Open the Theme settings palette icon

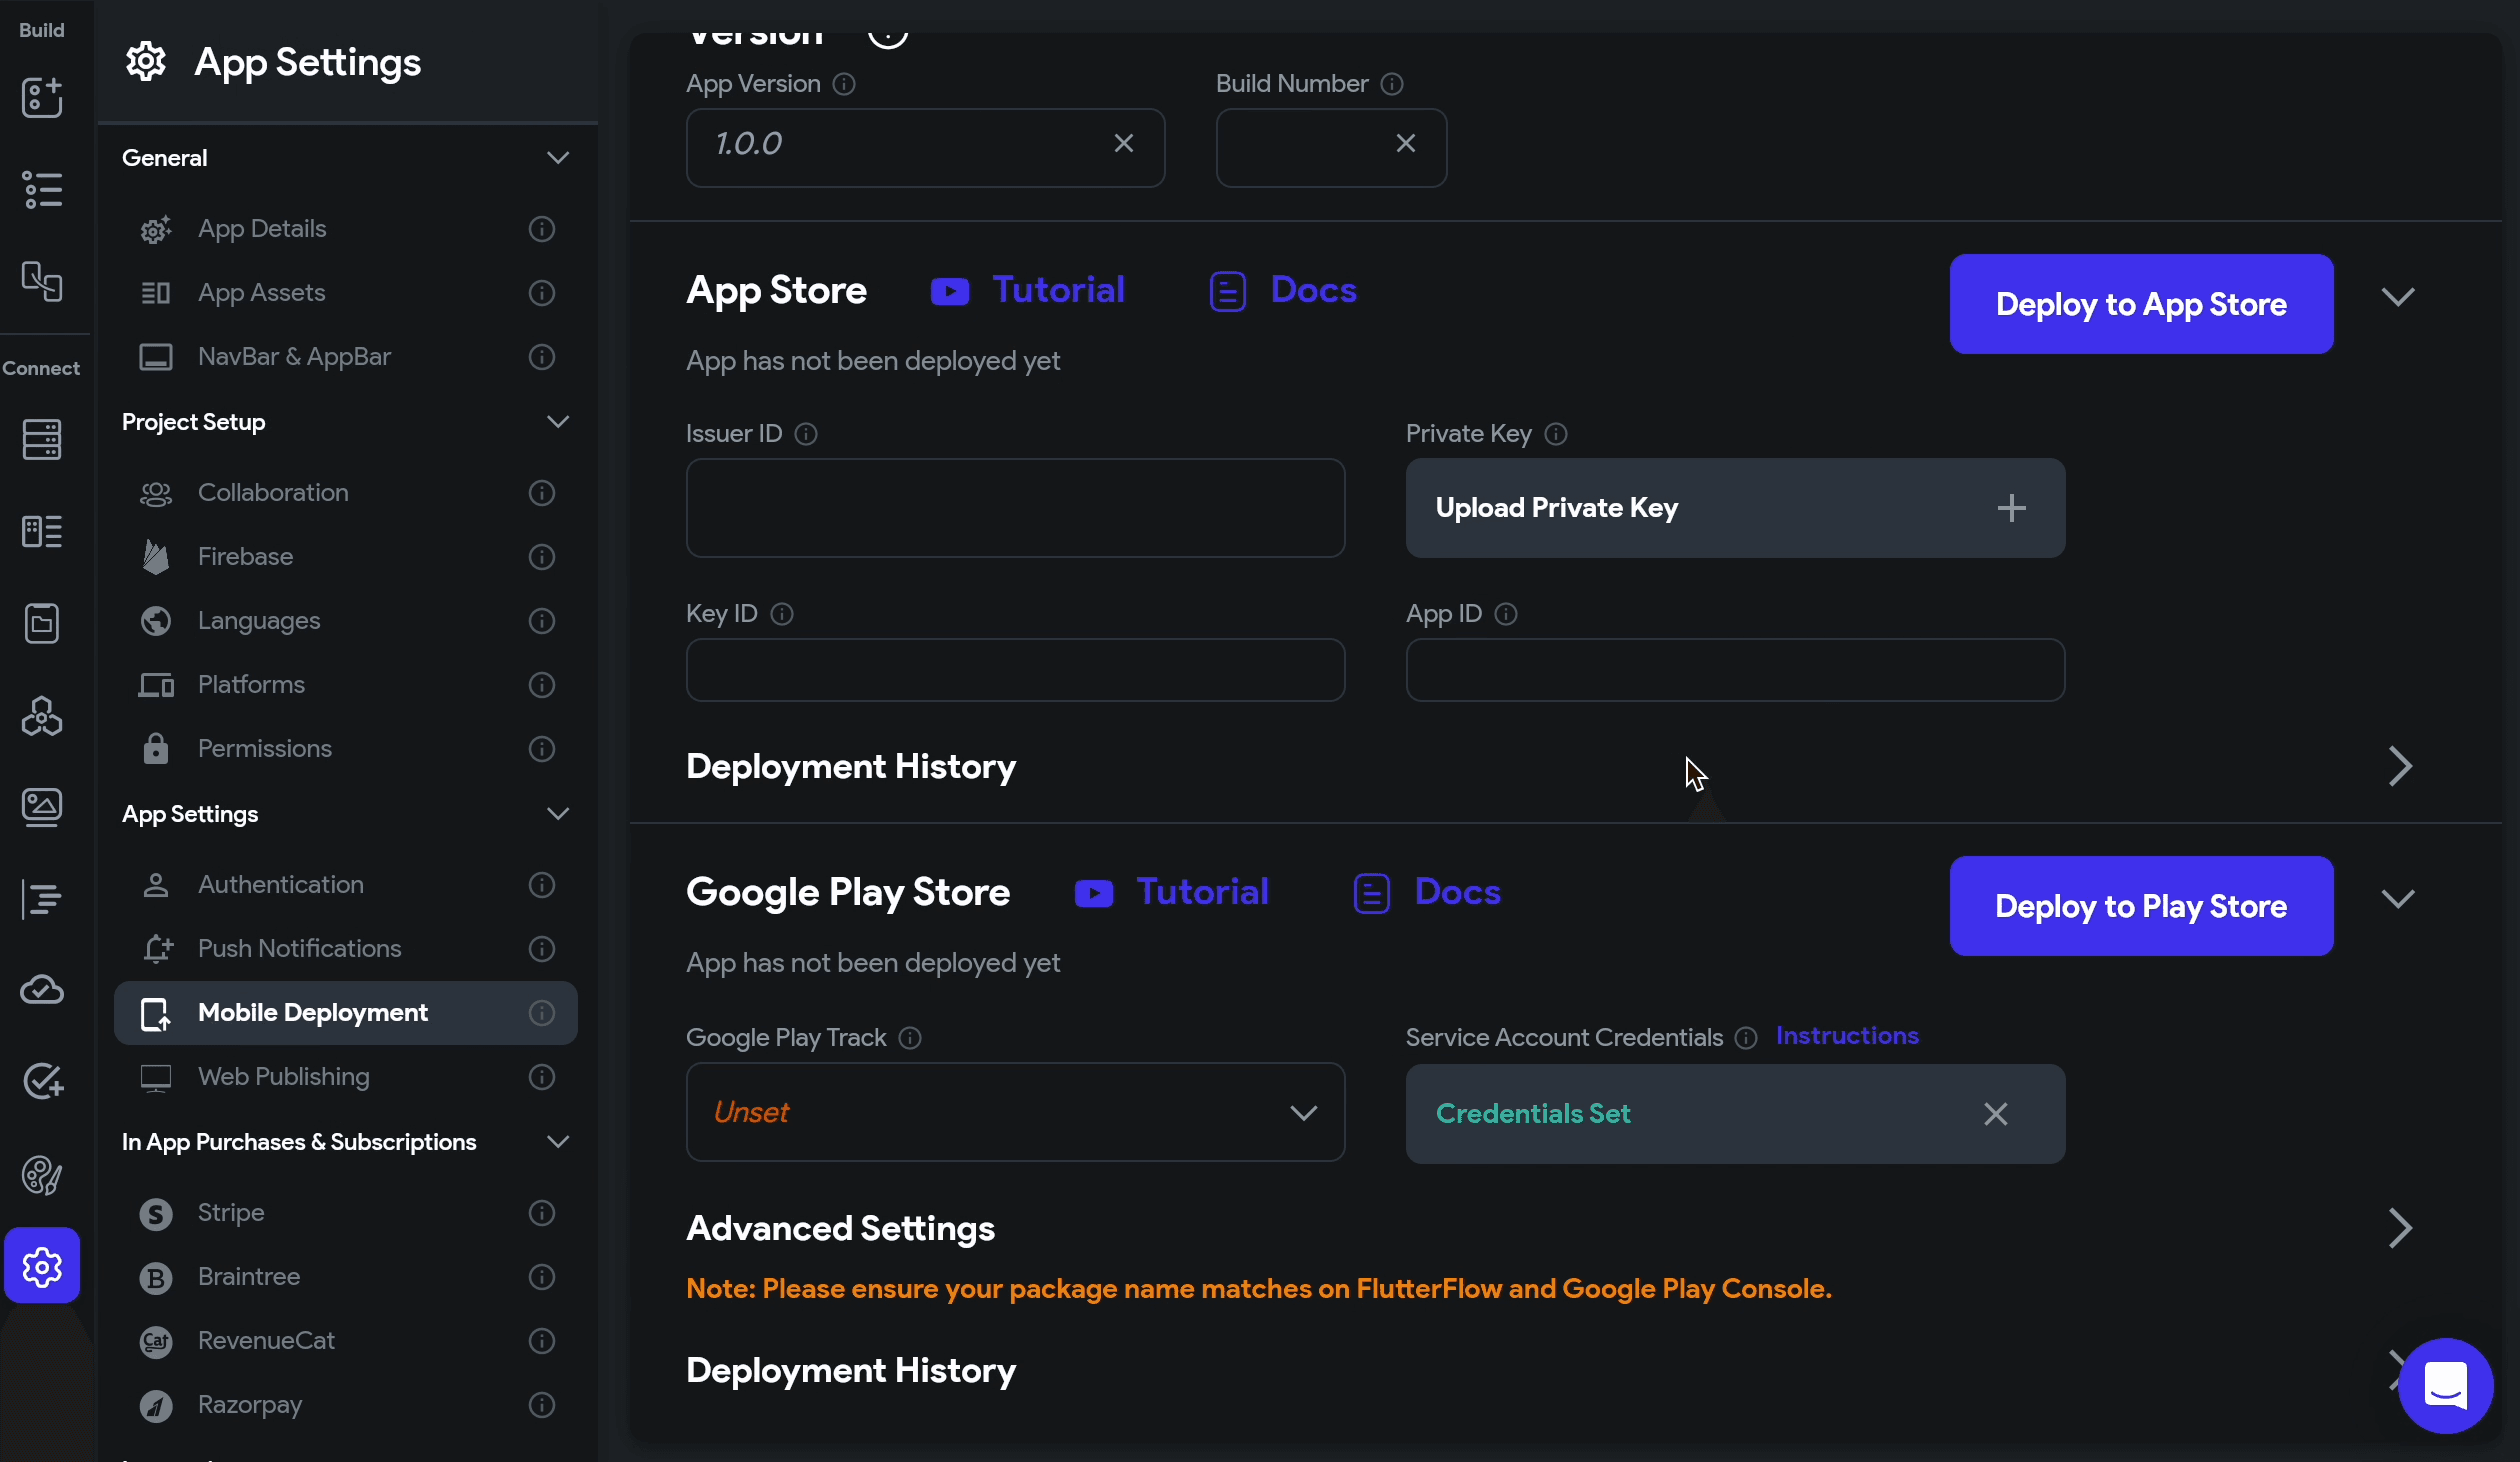point(41,1175)
